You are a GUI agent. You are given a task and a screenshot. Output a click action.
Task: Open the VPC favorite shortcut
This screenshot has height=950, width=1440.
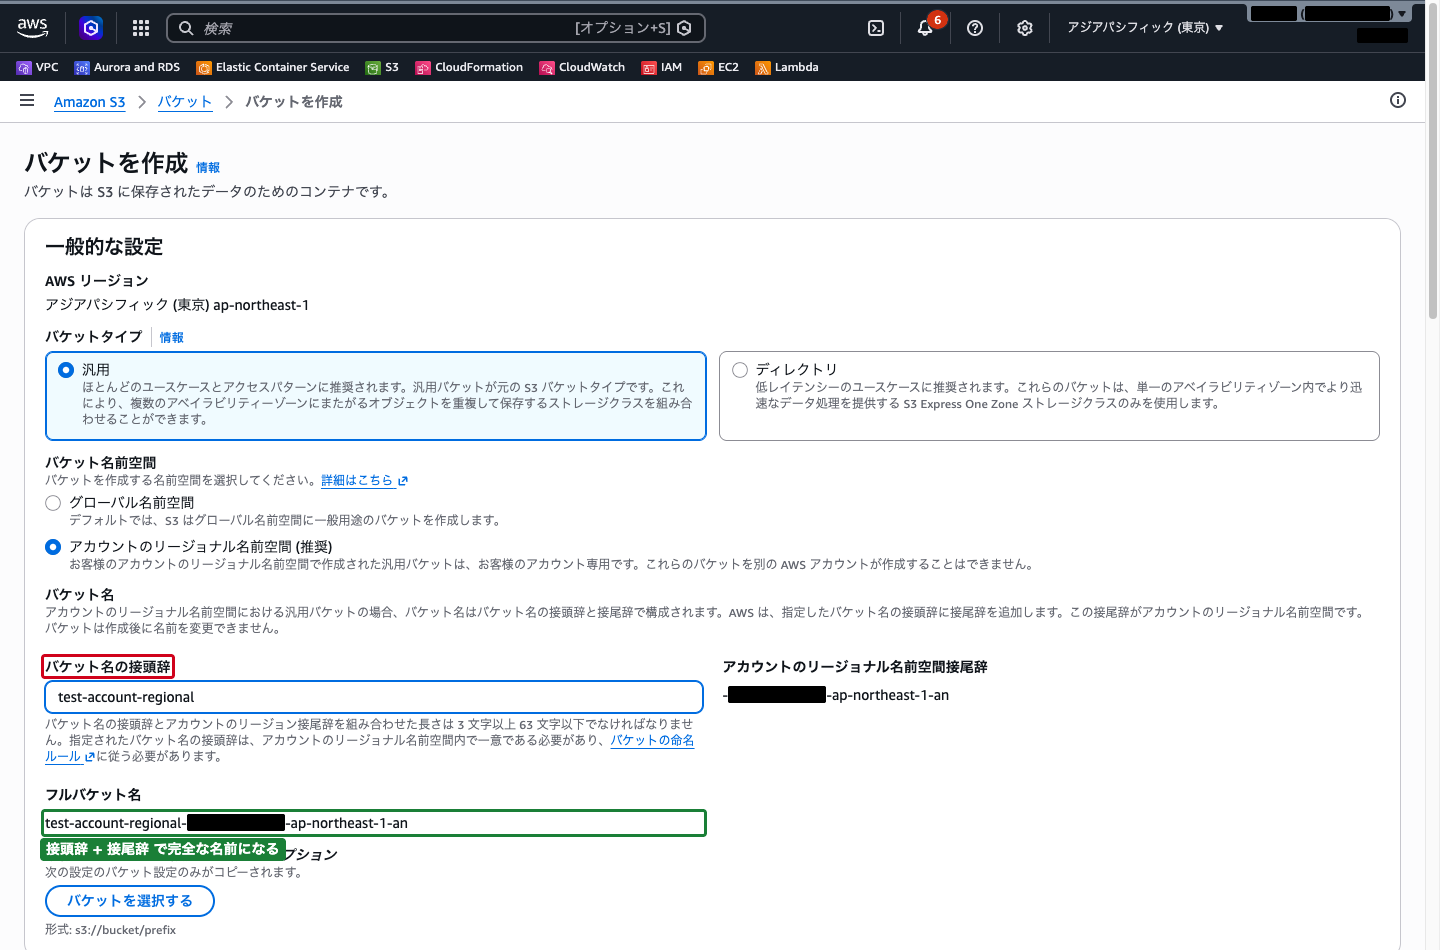coord(38,67)
